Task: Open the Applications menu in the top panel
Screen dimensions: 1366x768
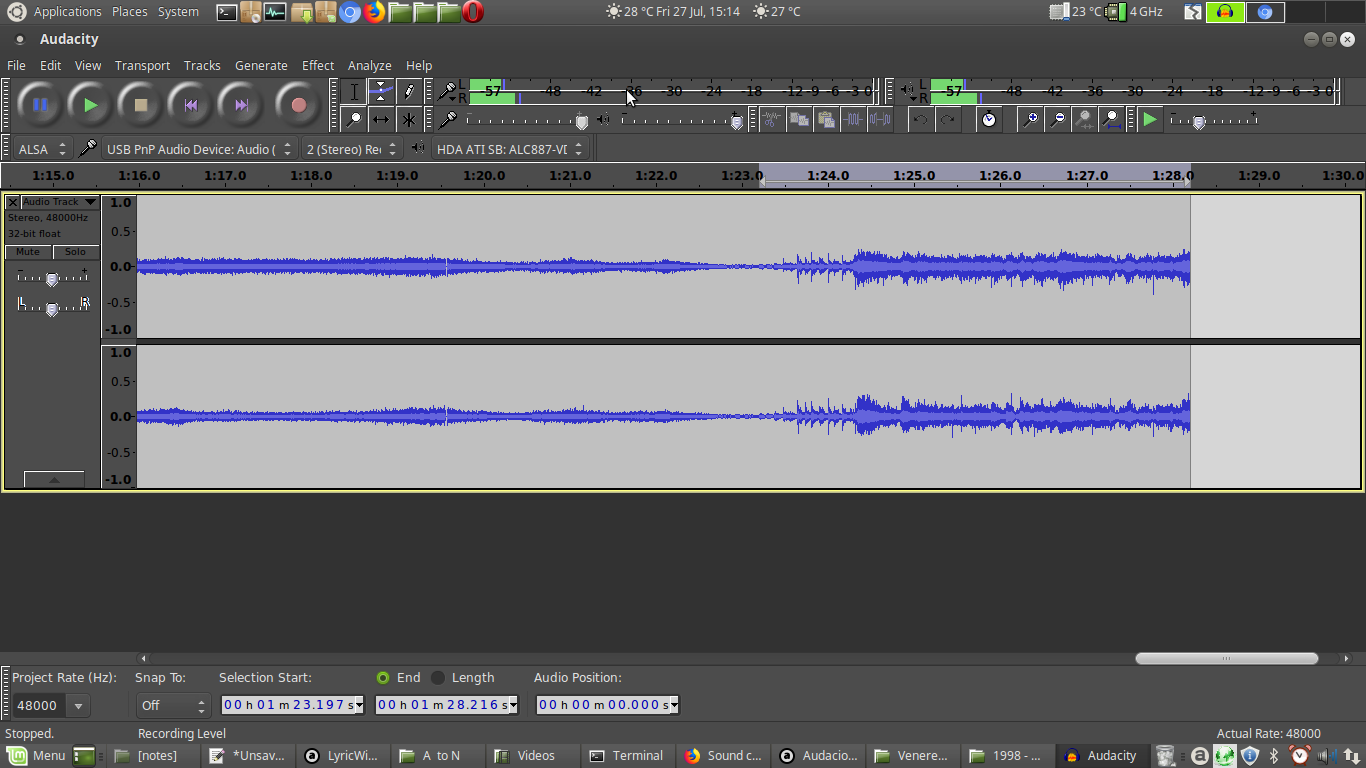Action: (x=67, y=12)
